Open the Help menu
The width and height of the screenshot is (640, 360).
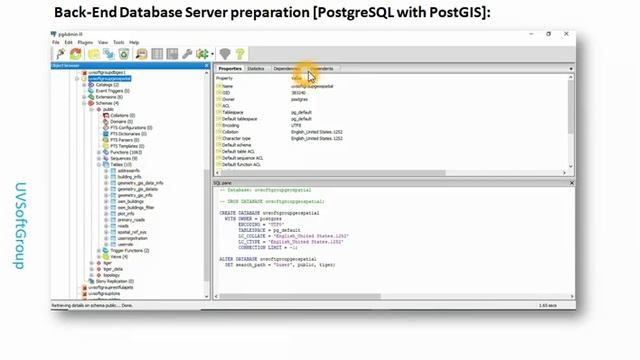[x=134, y=42]
